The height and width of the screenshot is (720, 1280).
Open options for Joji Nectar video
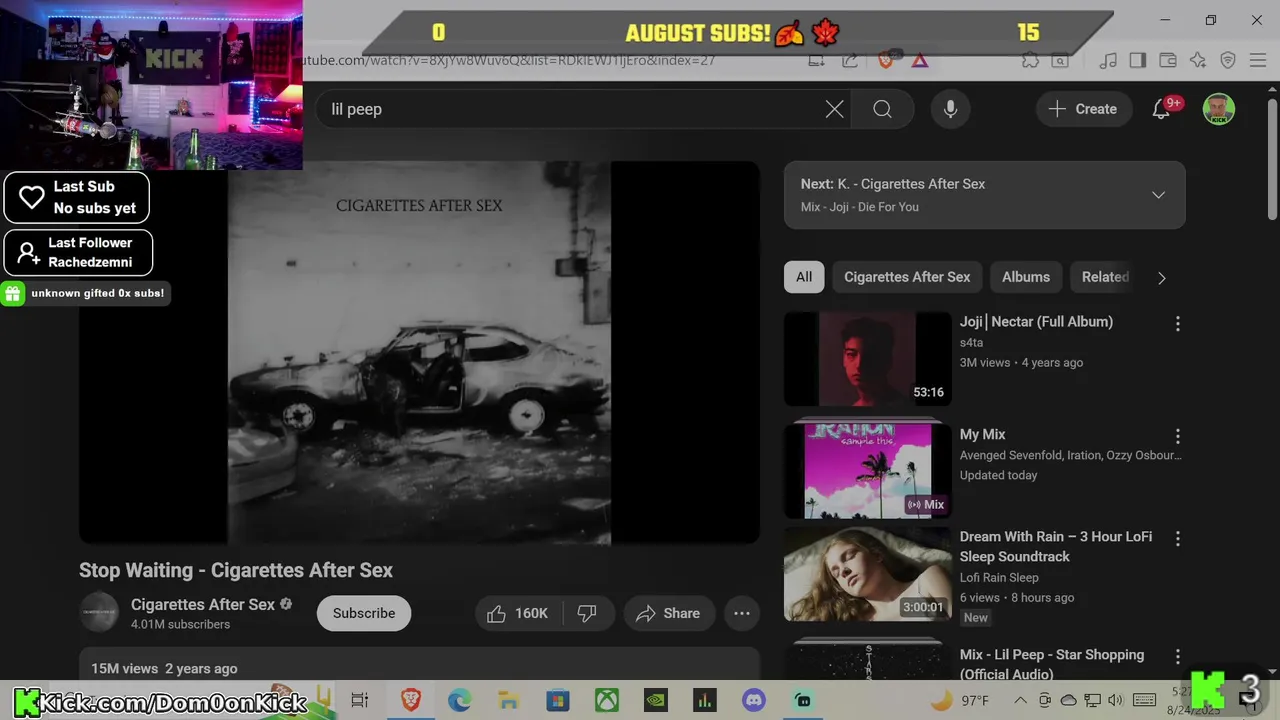point(1177,324)
